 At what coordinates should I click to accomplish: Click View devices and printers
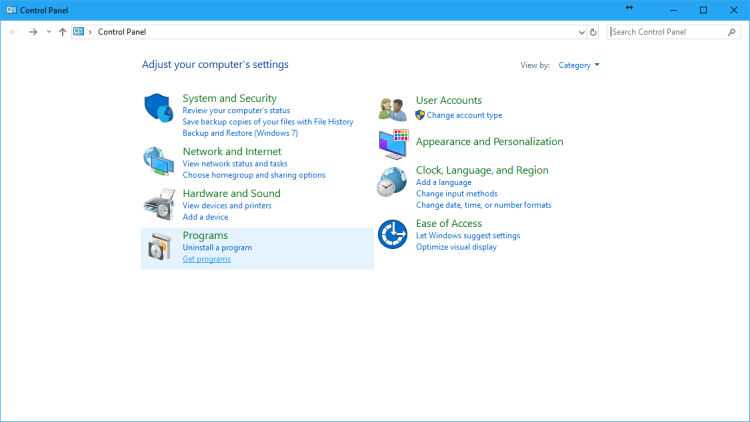(x=227, y=206)
